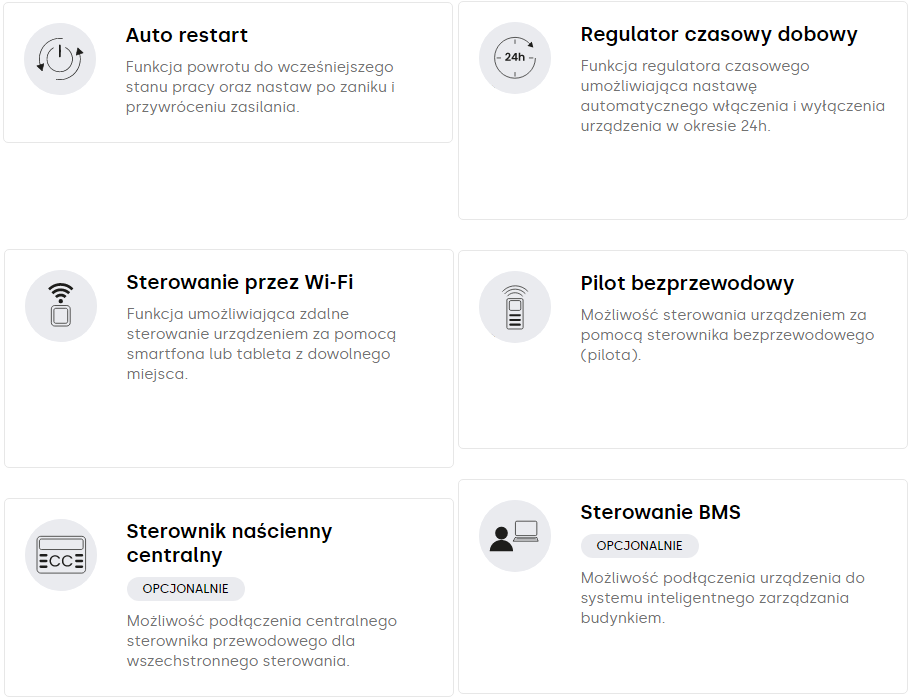Image resolution: width=914 pixels, height=699 pixels.
Task: Click the central controller description paragraph
Action: click(x=262, y=641)
